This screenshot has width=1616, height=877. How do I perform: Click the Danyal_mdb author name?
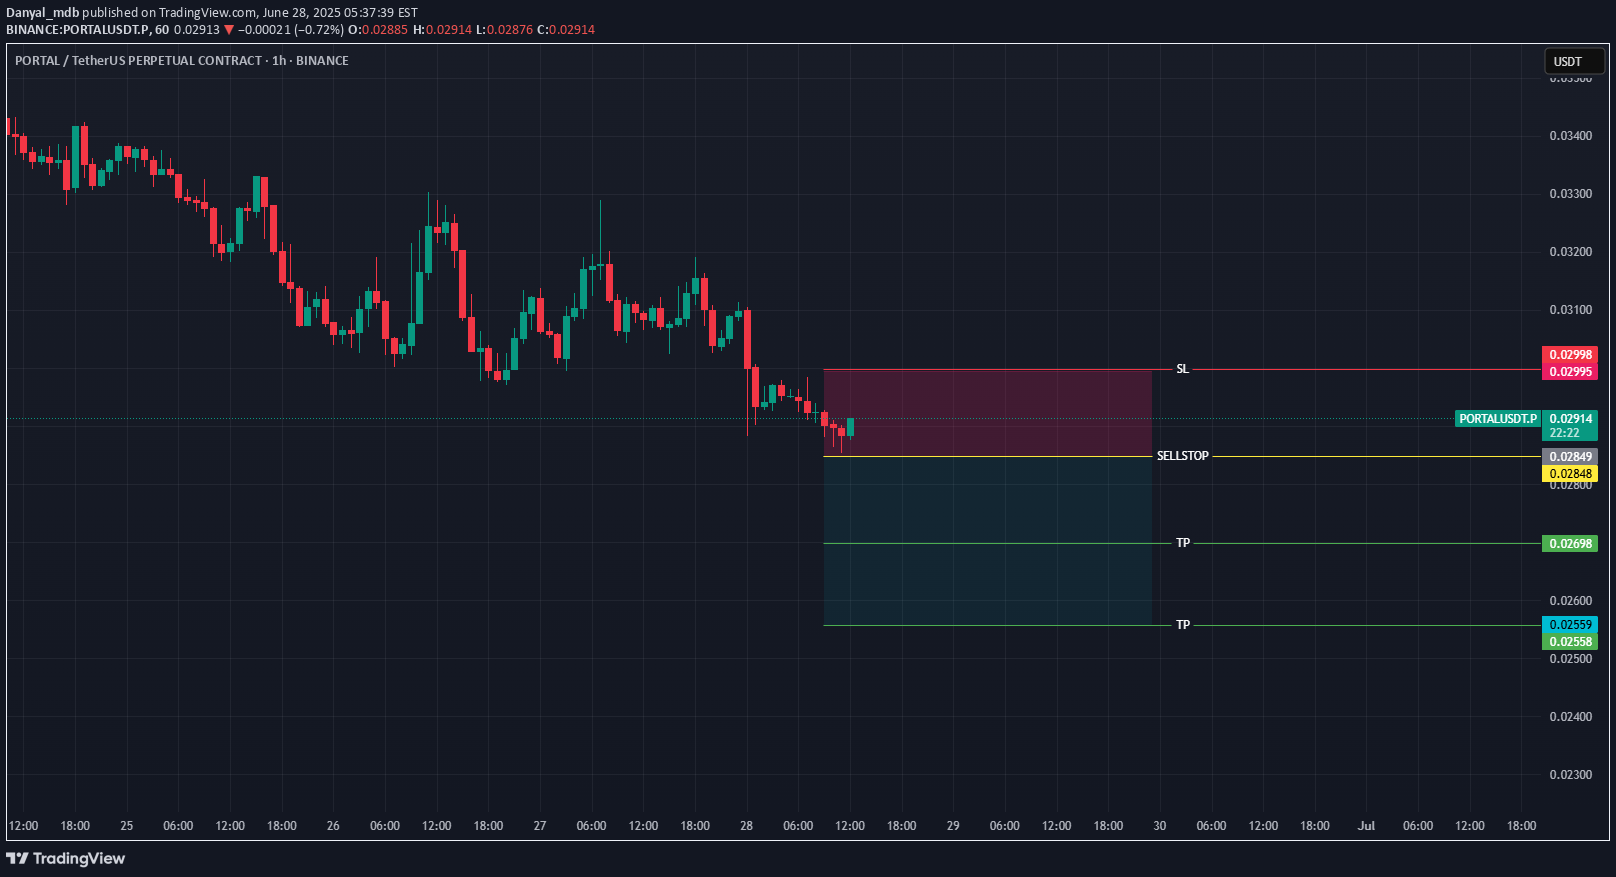(42, 13)
